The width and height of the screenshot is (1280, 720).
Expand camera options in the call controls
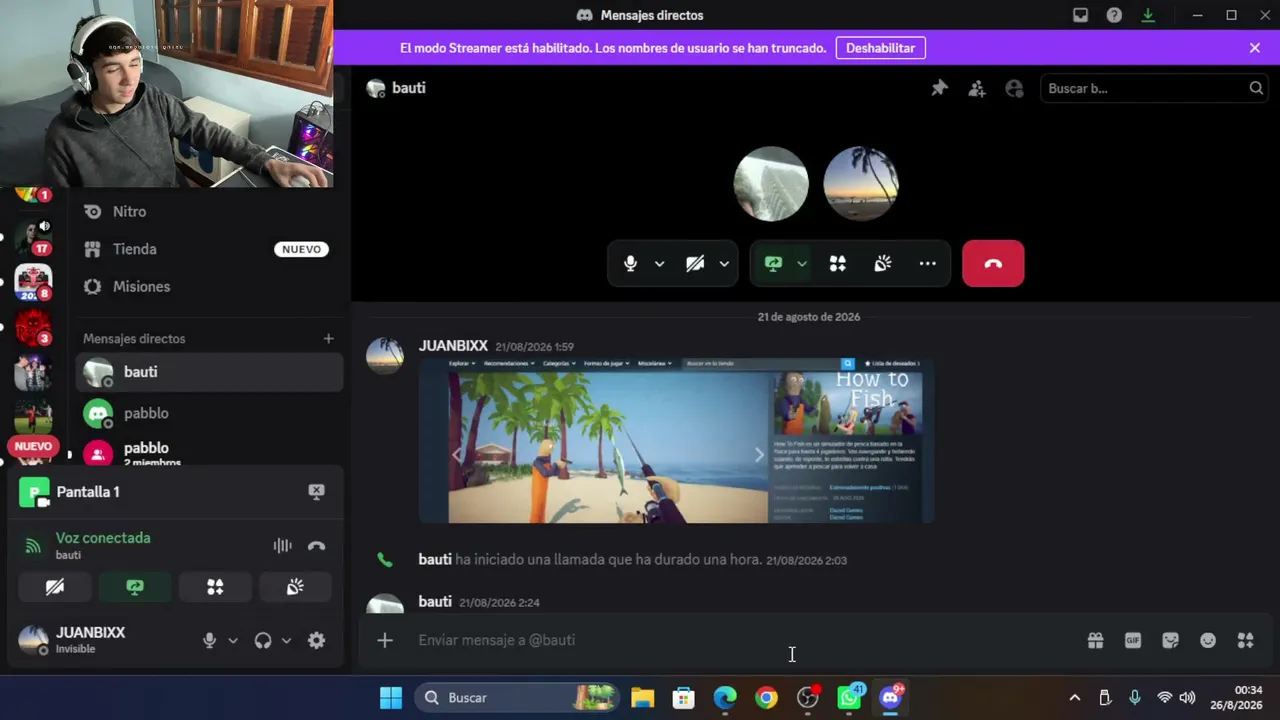click(724, 264)
